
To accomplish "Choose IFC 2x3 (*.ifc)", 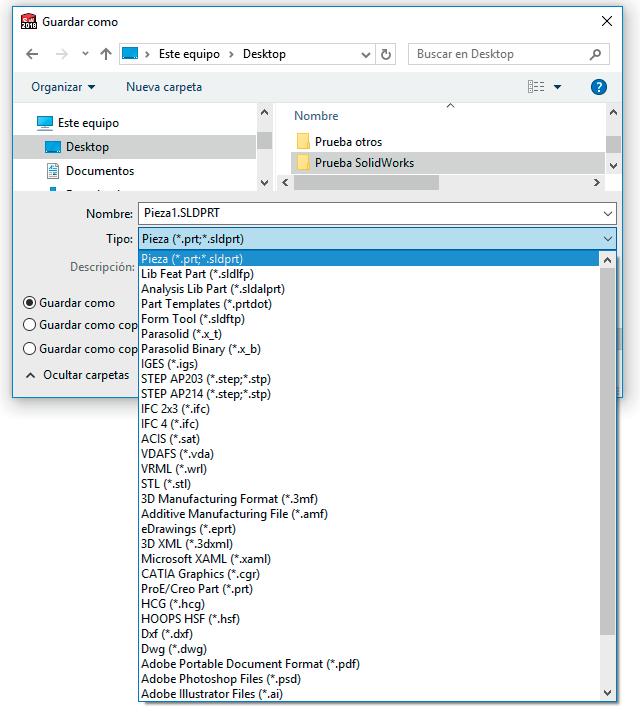I will pyautogui.click(x=369, y=409).
